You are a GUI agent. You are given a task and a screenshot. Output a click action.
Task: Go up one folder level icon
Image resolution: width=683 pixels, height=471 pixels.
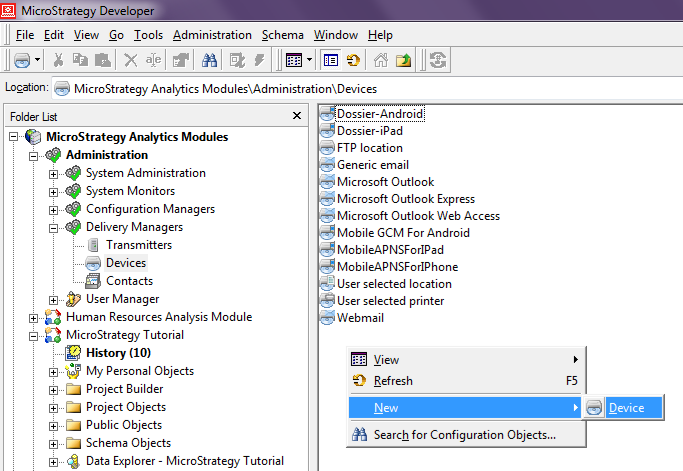(x=403, y=60)
